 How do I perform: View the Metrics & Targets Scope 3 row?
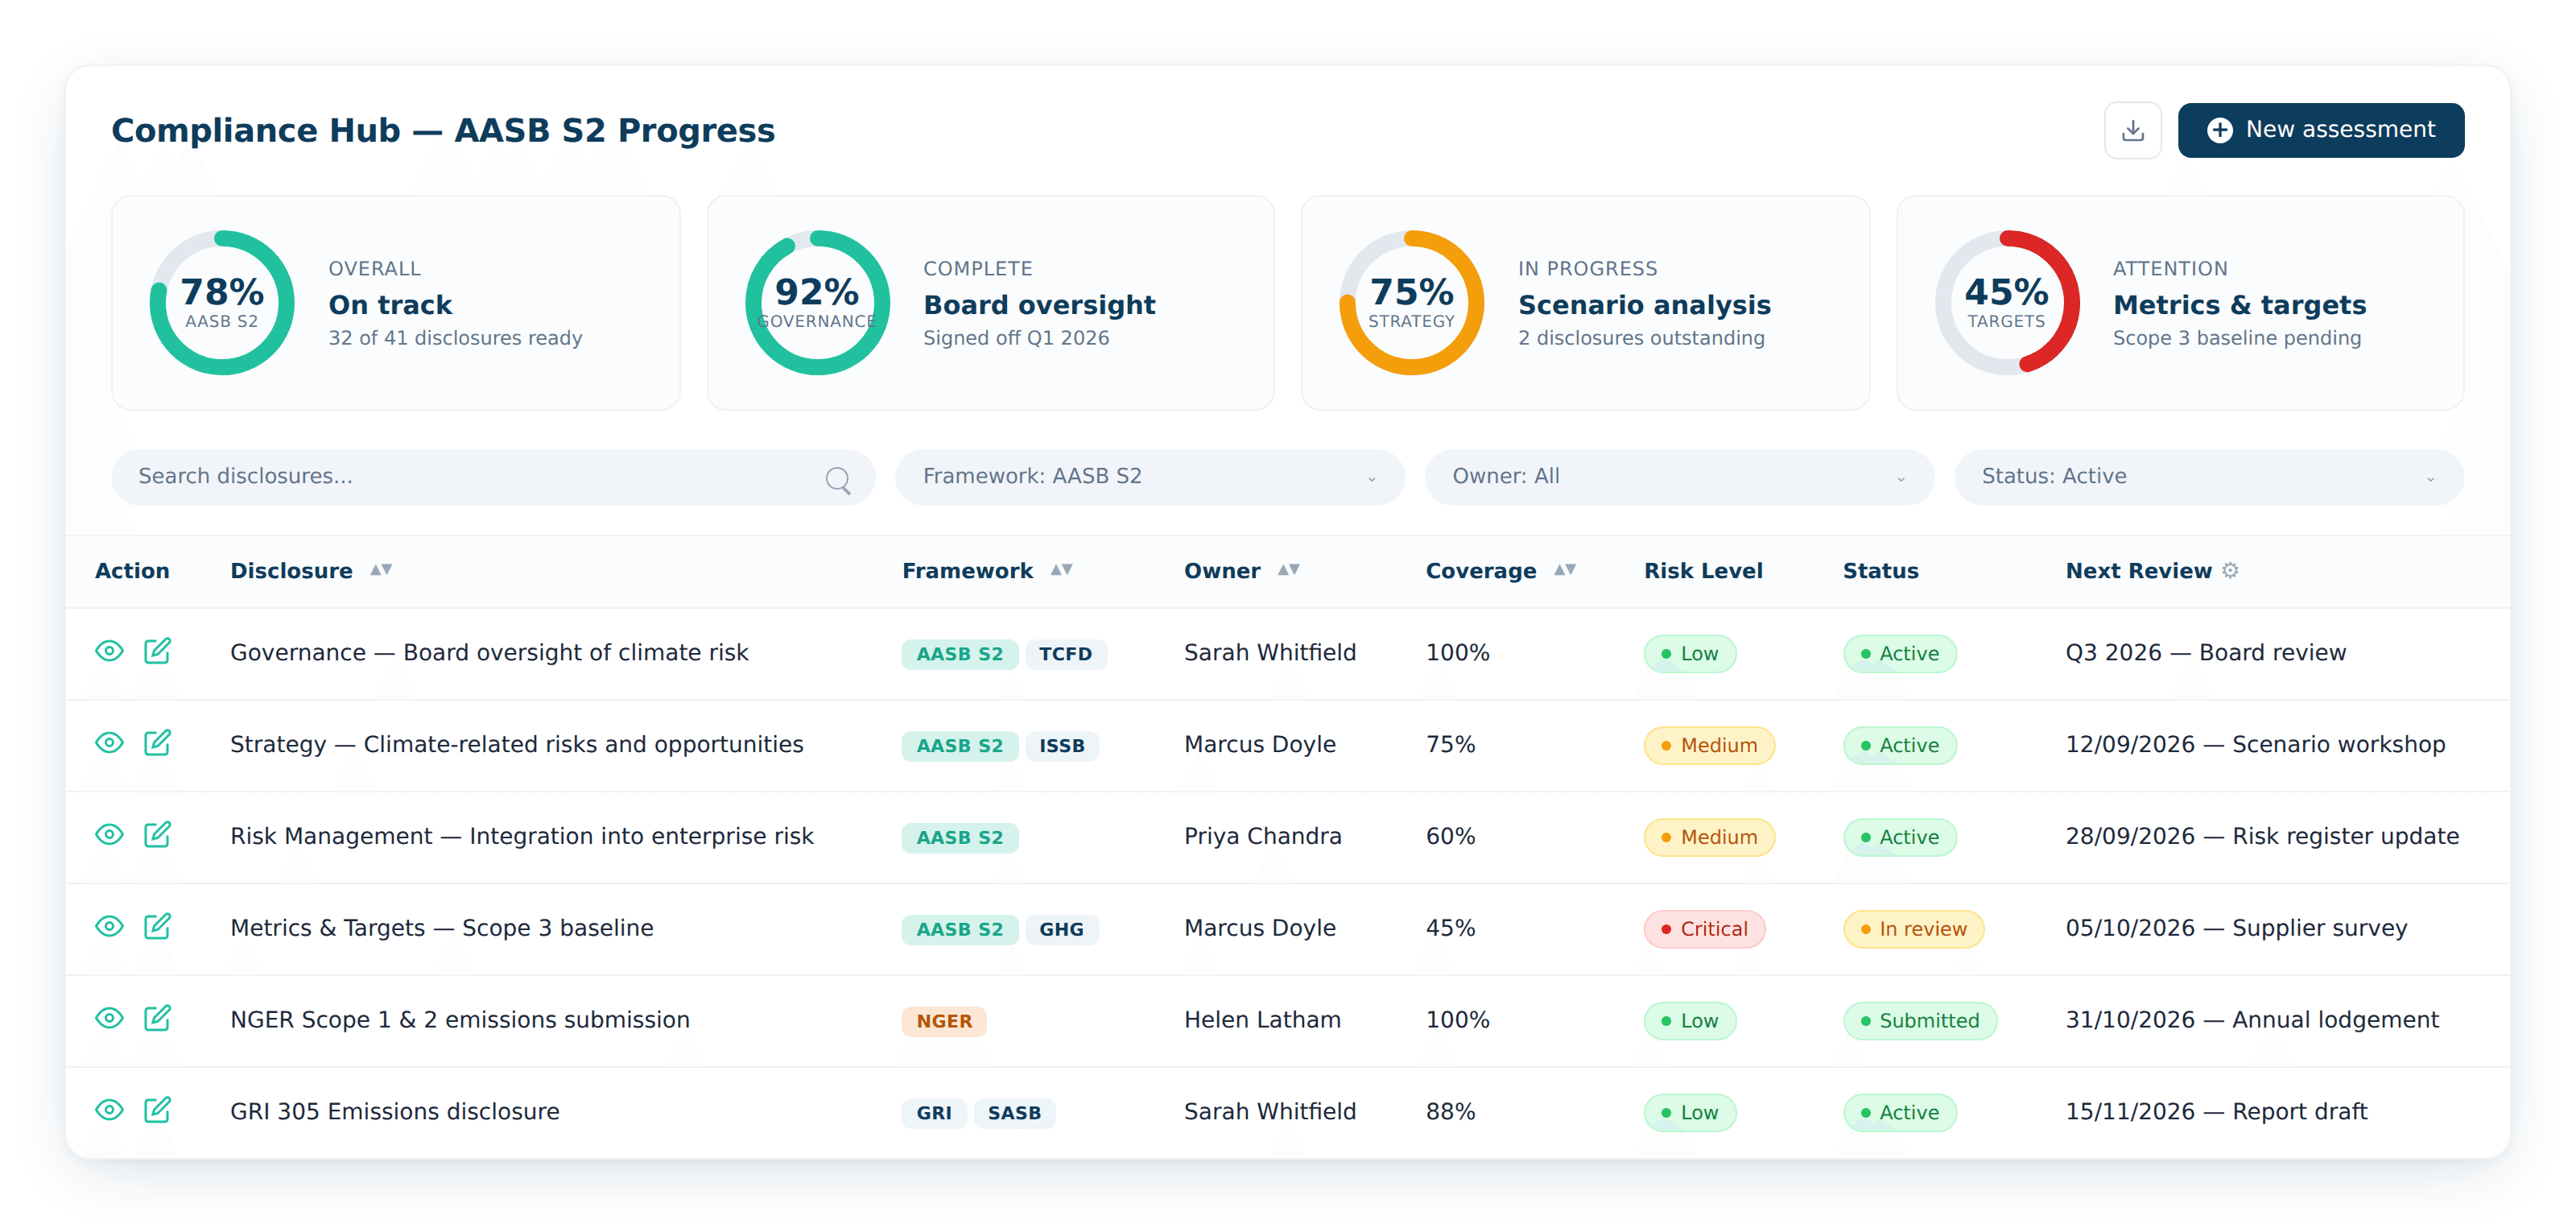109,927
